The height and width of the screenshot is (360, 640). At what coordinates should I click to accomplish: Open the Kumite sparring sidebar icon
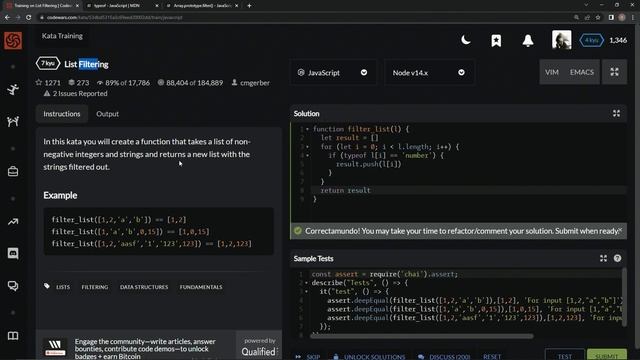tap(13, 121)
